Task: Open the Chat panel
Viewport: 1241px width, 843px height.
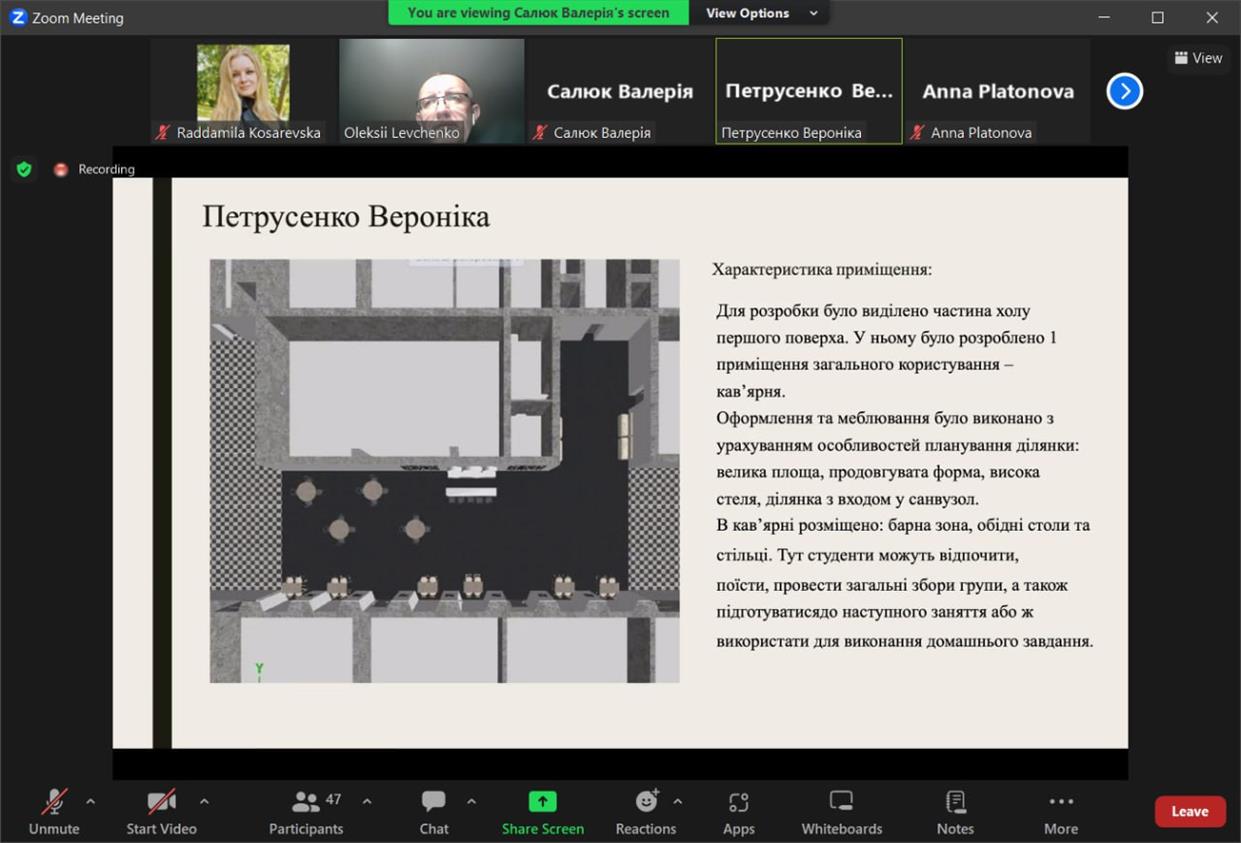Action: tap(434, 811)
